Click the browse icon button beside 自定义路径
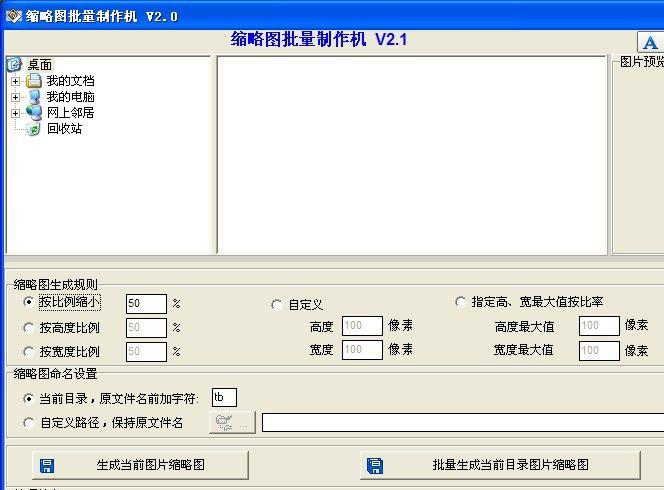664x490 pixels. tap(232, 422)
